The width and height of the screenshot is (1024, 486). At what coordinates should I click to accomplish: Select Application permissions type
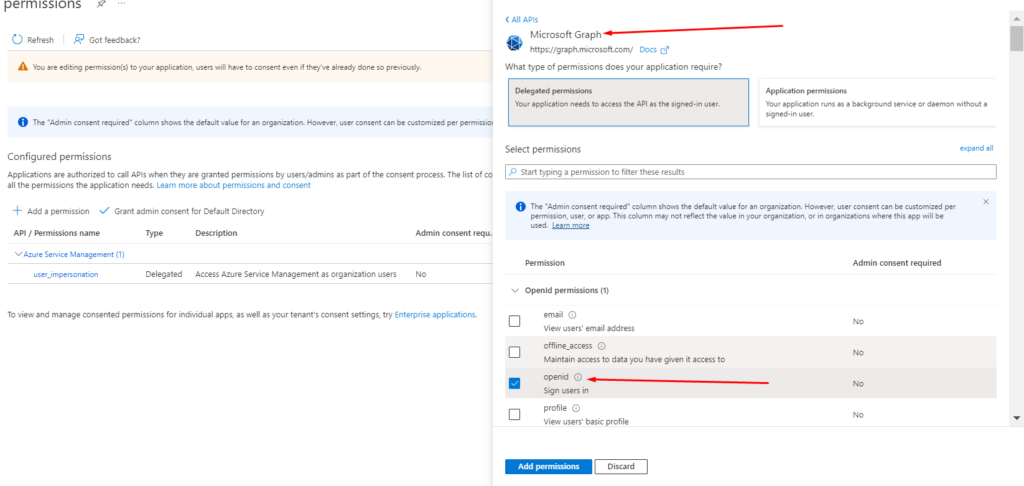[877, 103]
